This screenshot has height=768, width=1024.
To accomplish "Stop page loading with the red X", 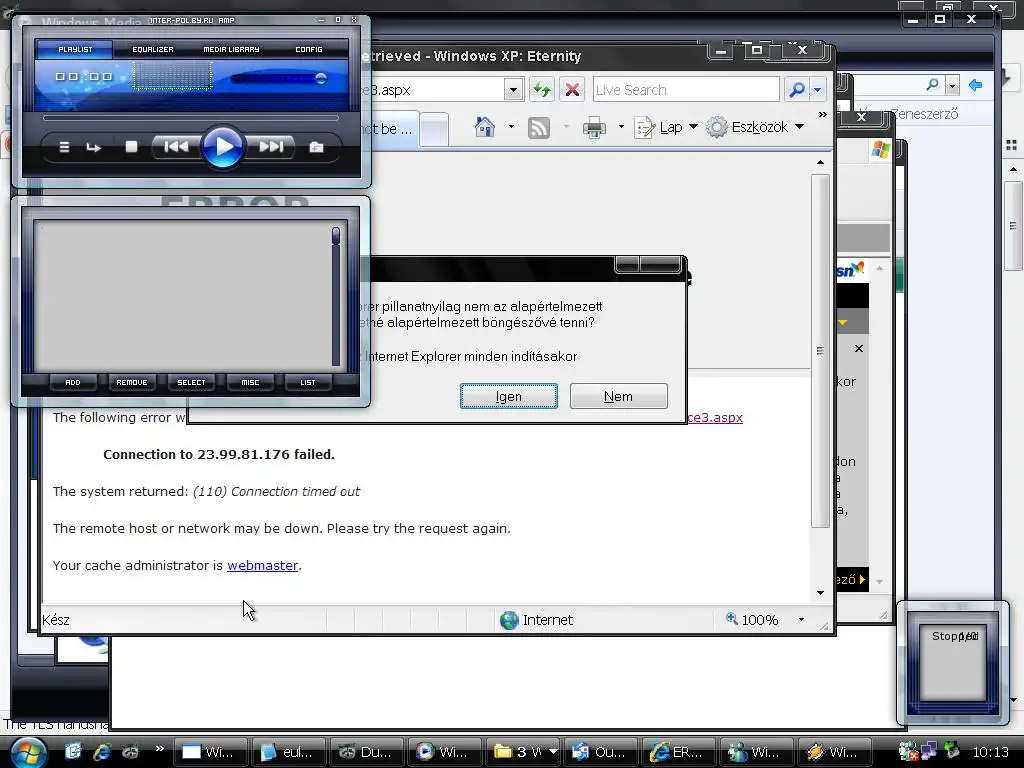I will (572, 89).
